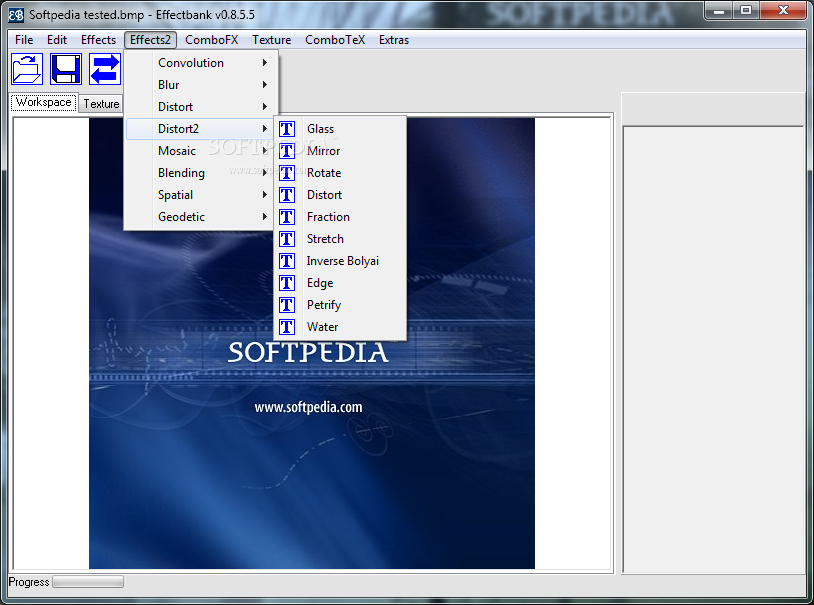Click the Progress bar at bottom
This screenshot has height=605, width=814.
(x=88, y=582)
